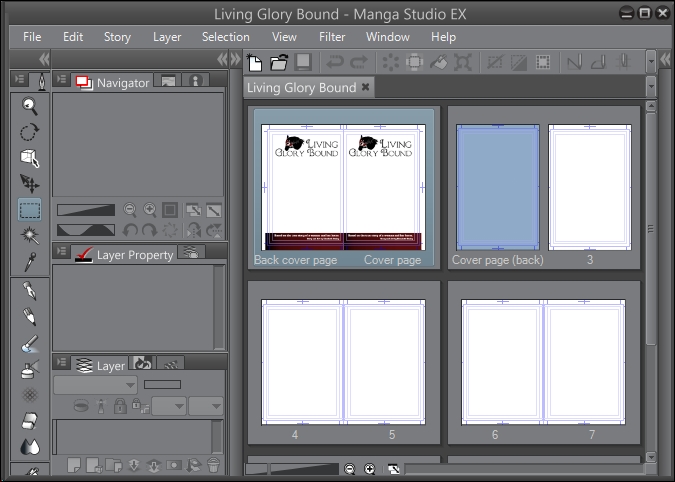The image size is (675, 482).
Task: Open Layer Property panel menu button
Action: tap(62, 251)
